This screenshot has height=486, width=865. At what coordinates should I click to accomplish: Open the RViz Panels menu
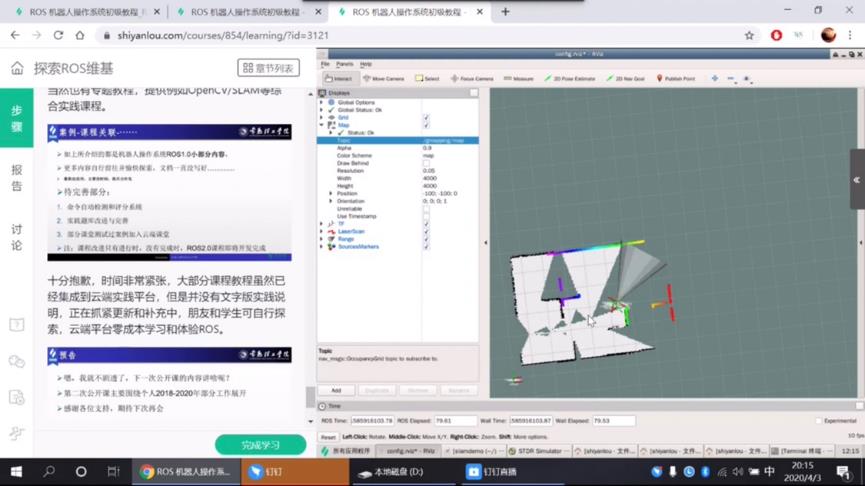click(x=345, y=64)
